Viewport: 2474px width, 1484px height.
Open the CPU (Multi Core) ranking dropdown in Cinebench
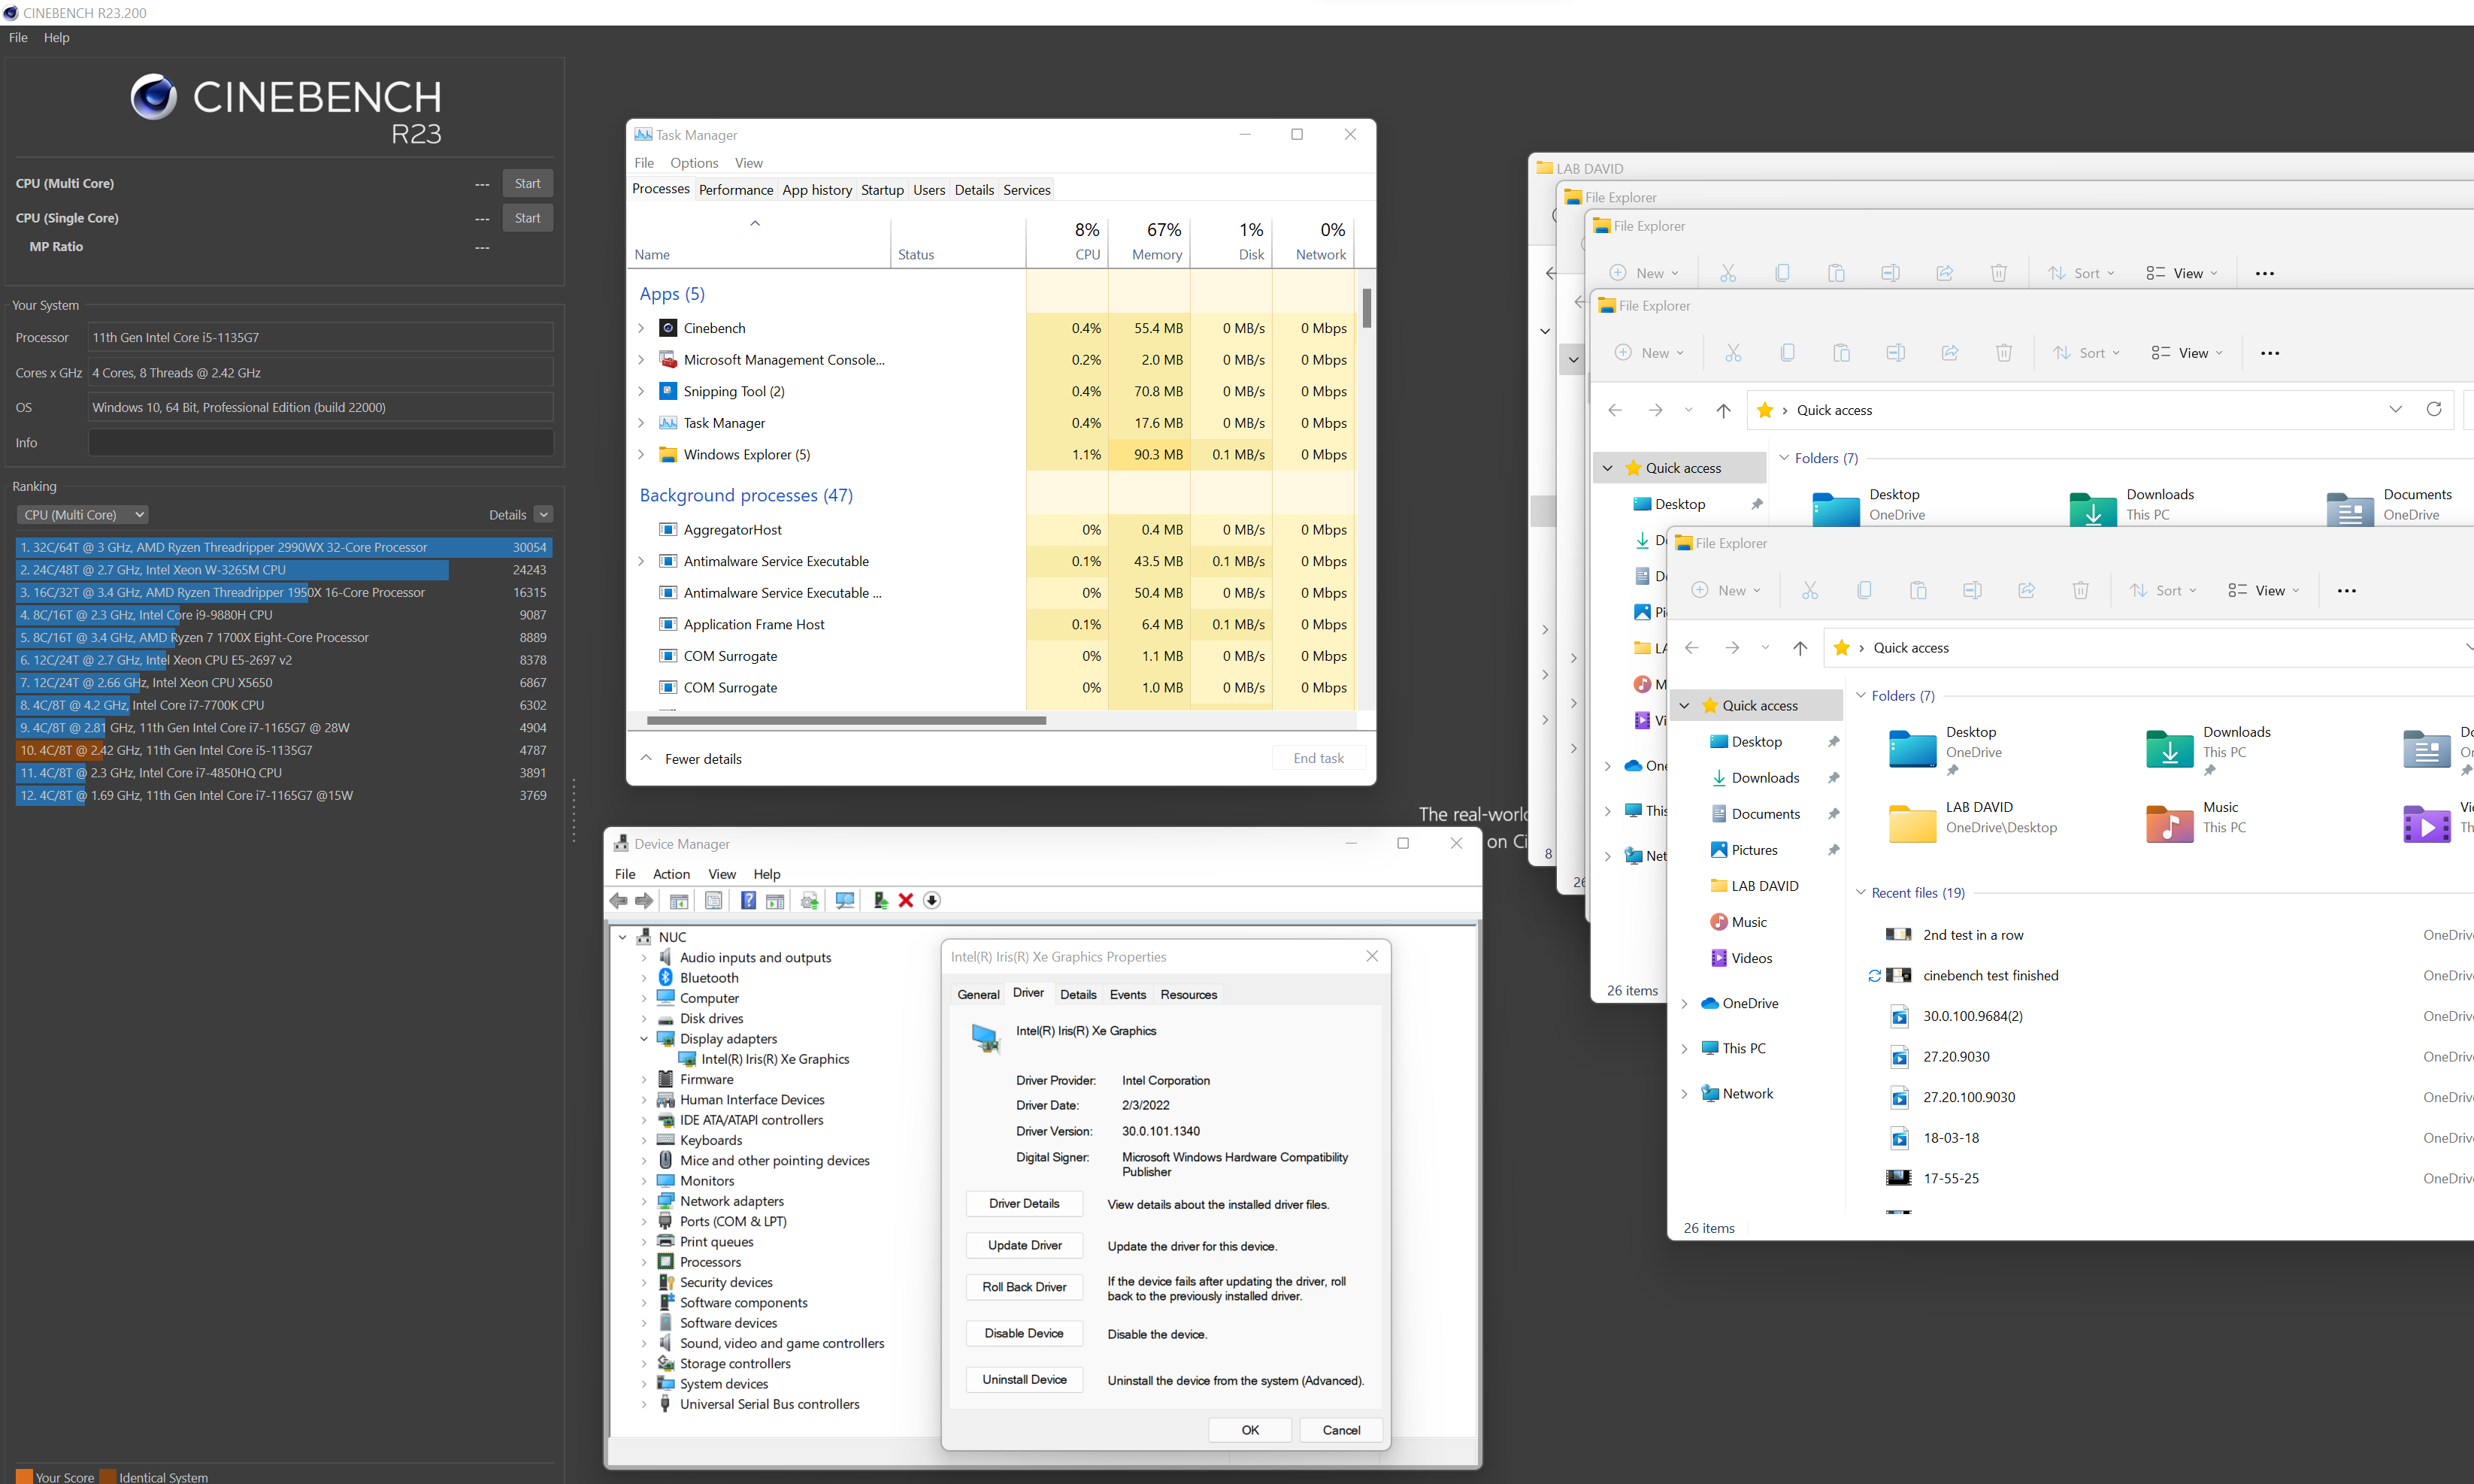[x=82, y=514]
